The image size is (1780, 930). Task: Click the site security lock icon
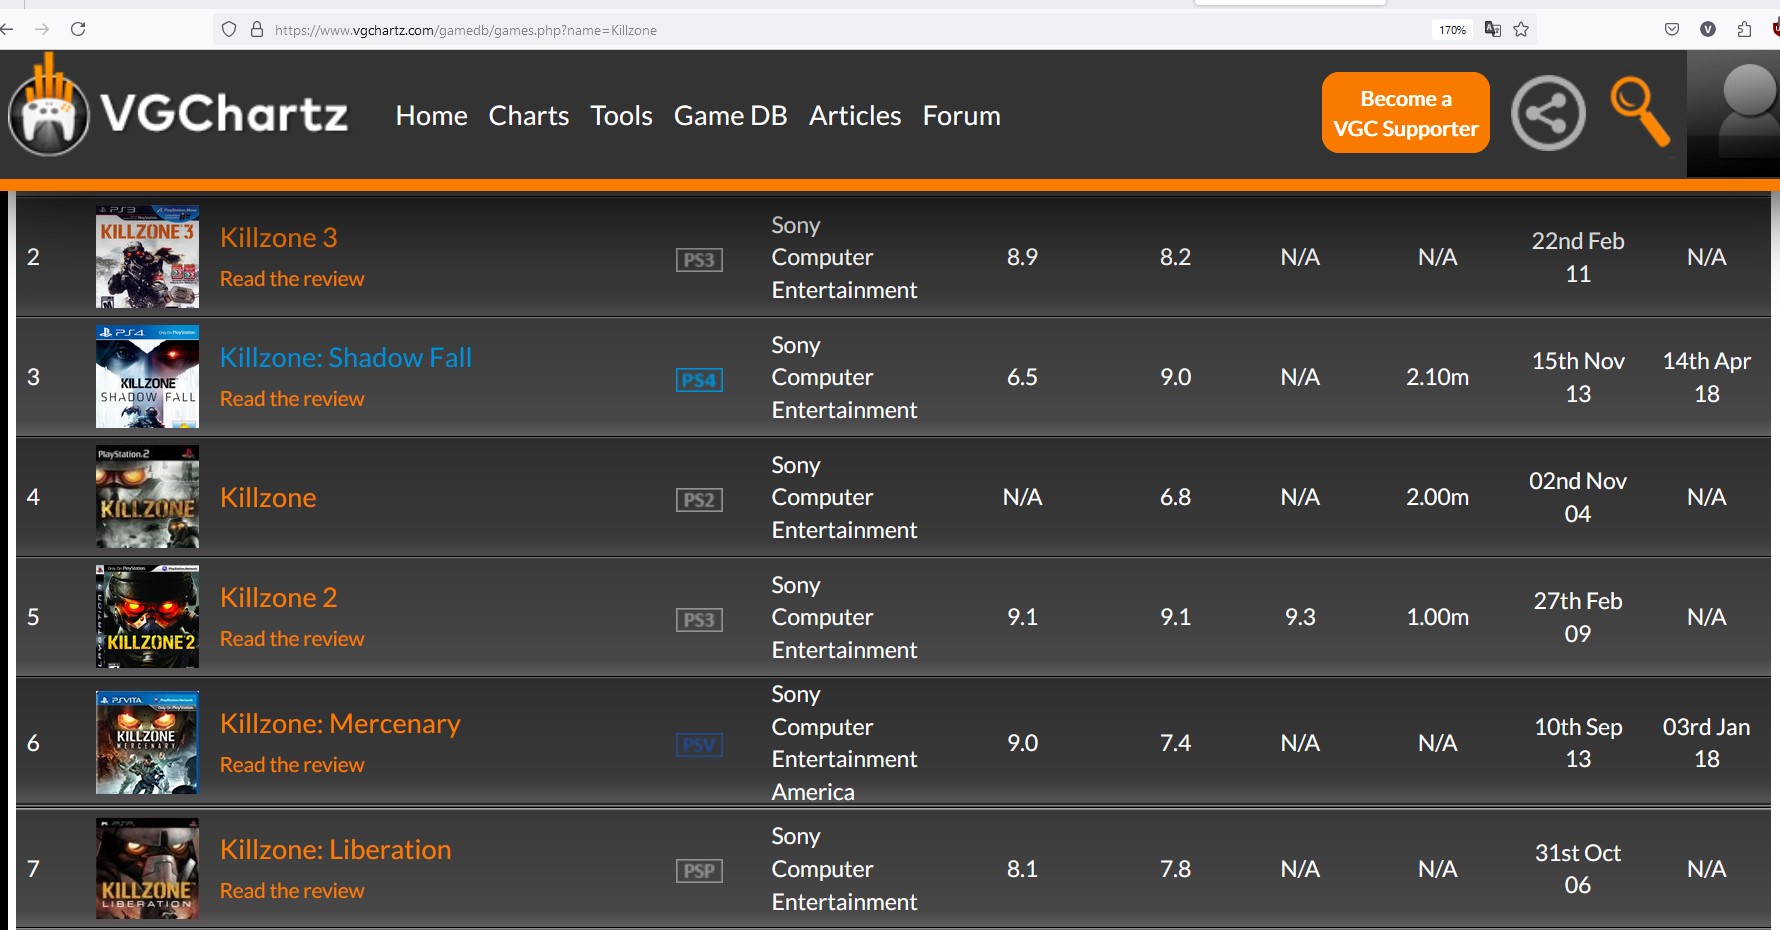(257, 30)
